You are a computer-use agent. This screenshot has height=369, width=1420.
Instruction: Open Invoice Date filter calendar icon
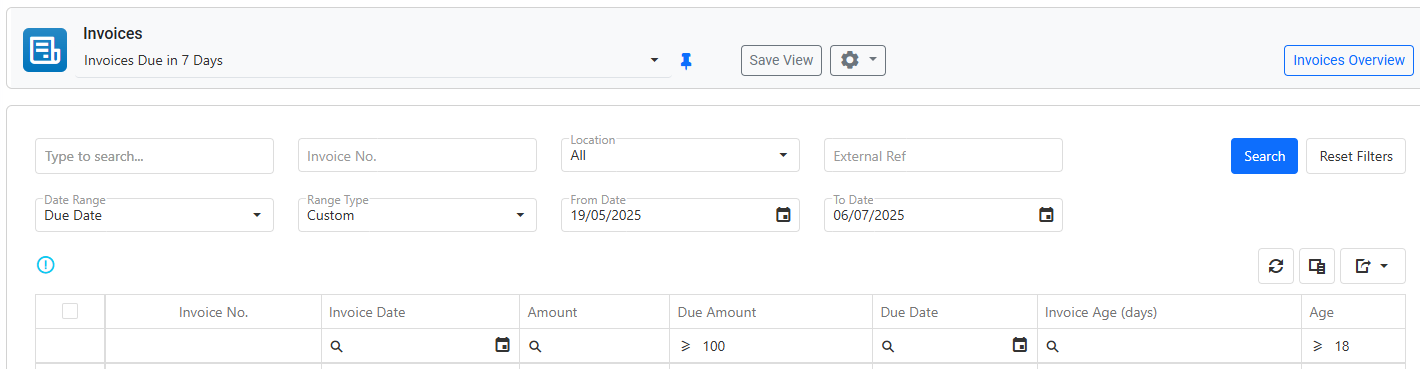(x=503, y=346)
